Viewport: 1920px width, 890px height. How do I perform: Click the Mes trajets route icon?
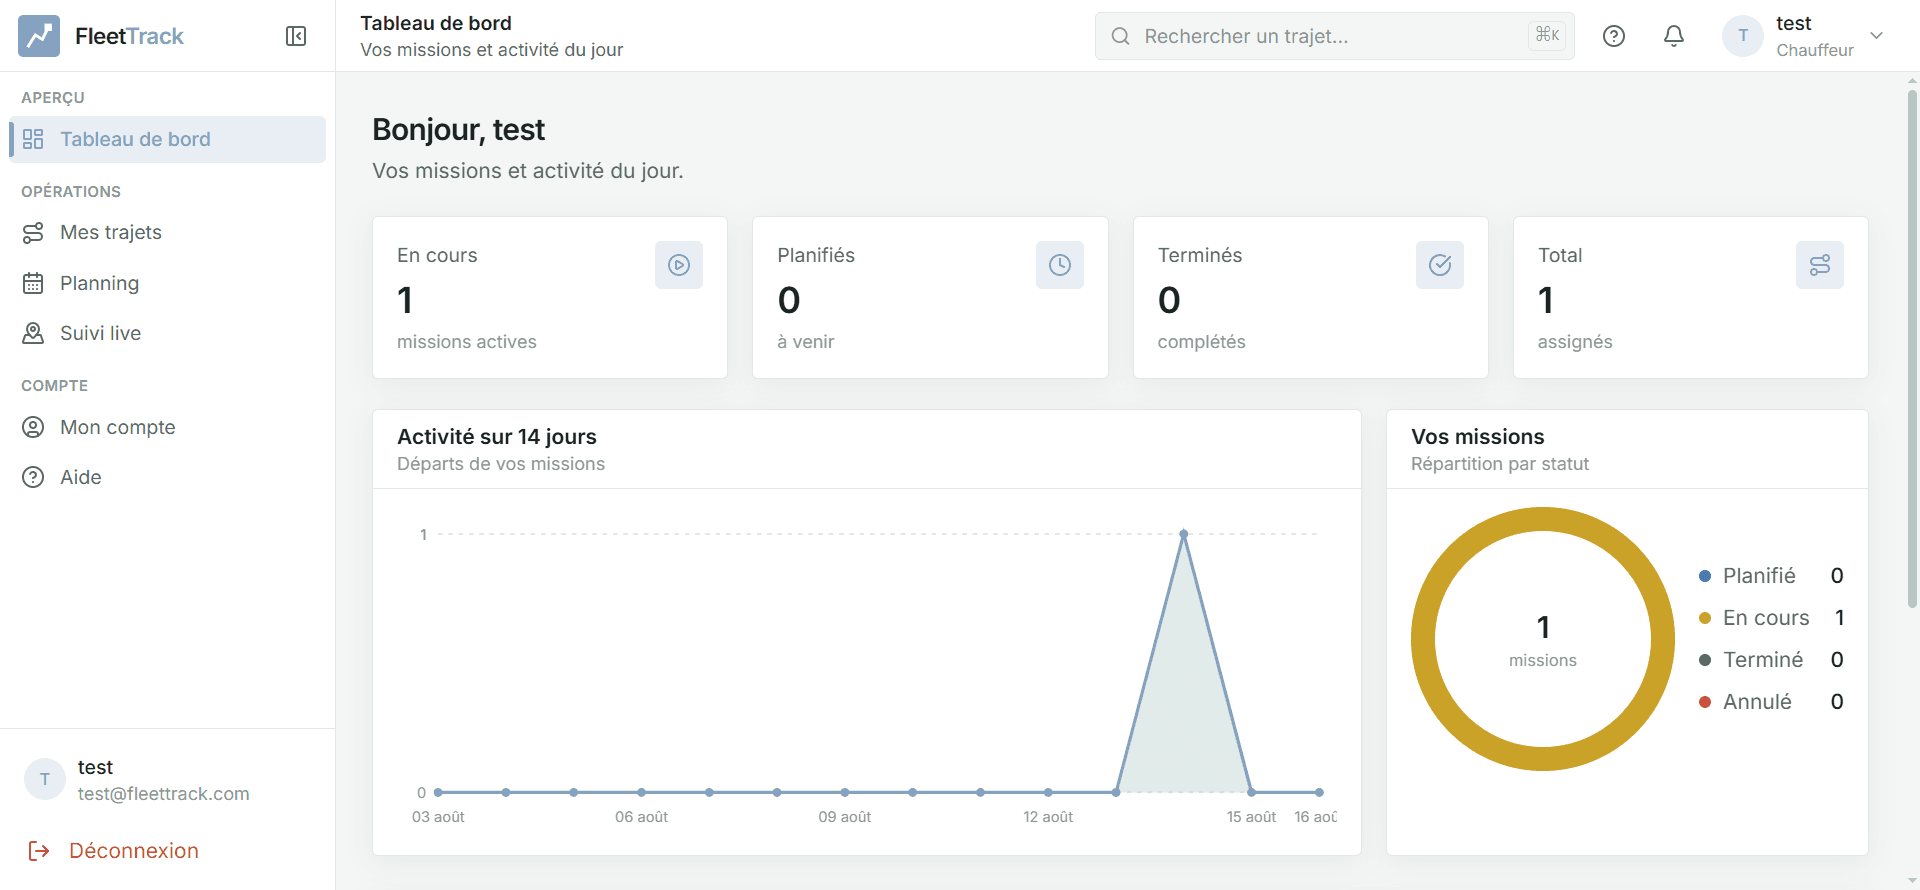33,232
